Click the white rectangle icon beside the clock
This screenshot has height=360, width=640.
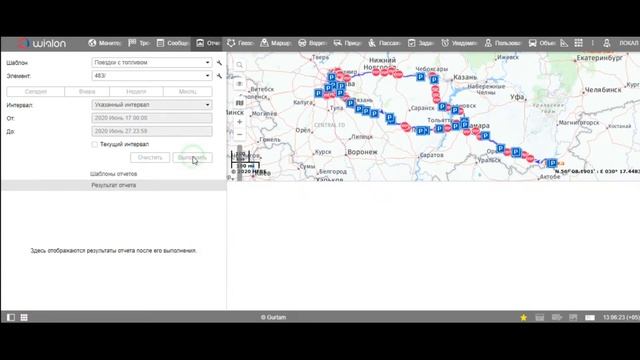click(590, 317)
